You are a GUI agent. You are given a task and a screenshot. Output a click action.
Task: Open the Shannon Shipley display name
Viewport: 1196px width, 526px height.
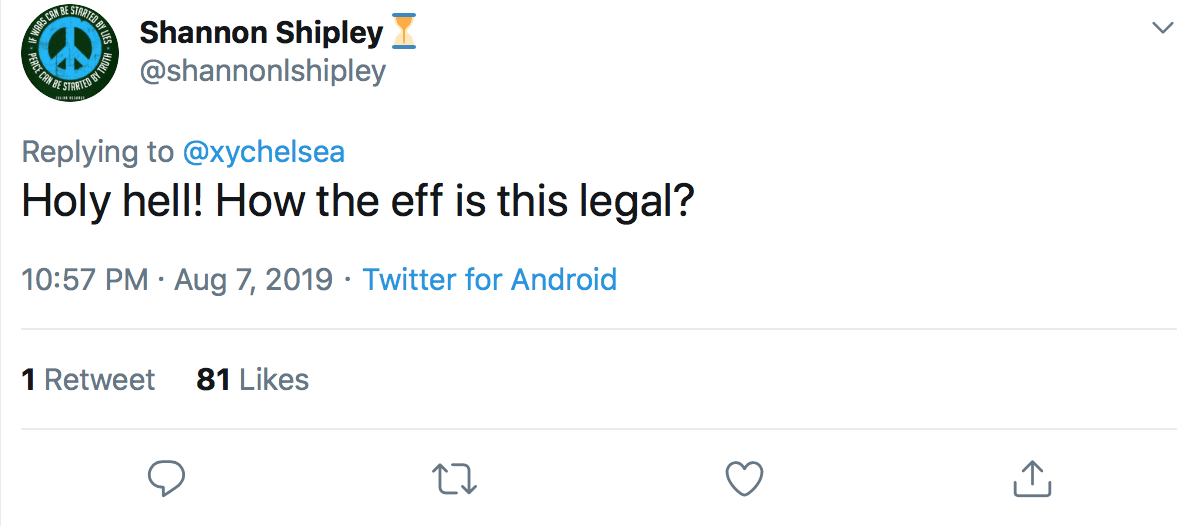(x=261, y=33)
